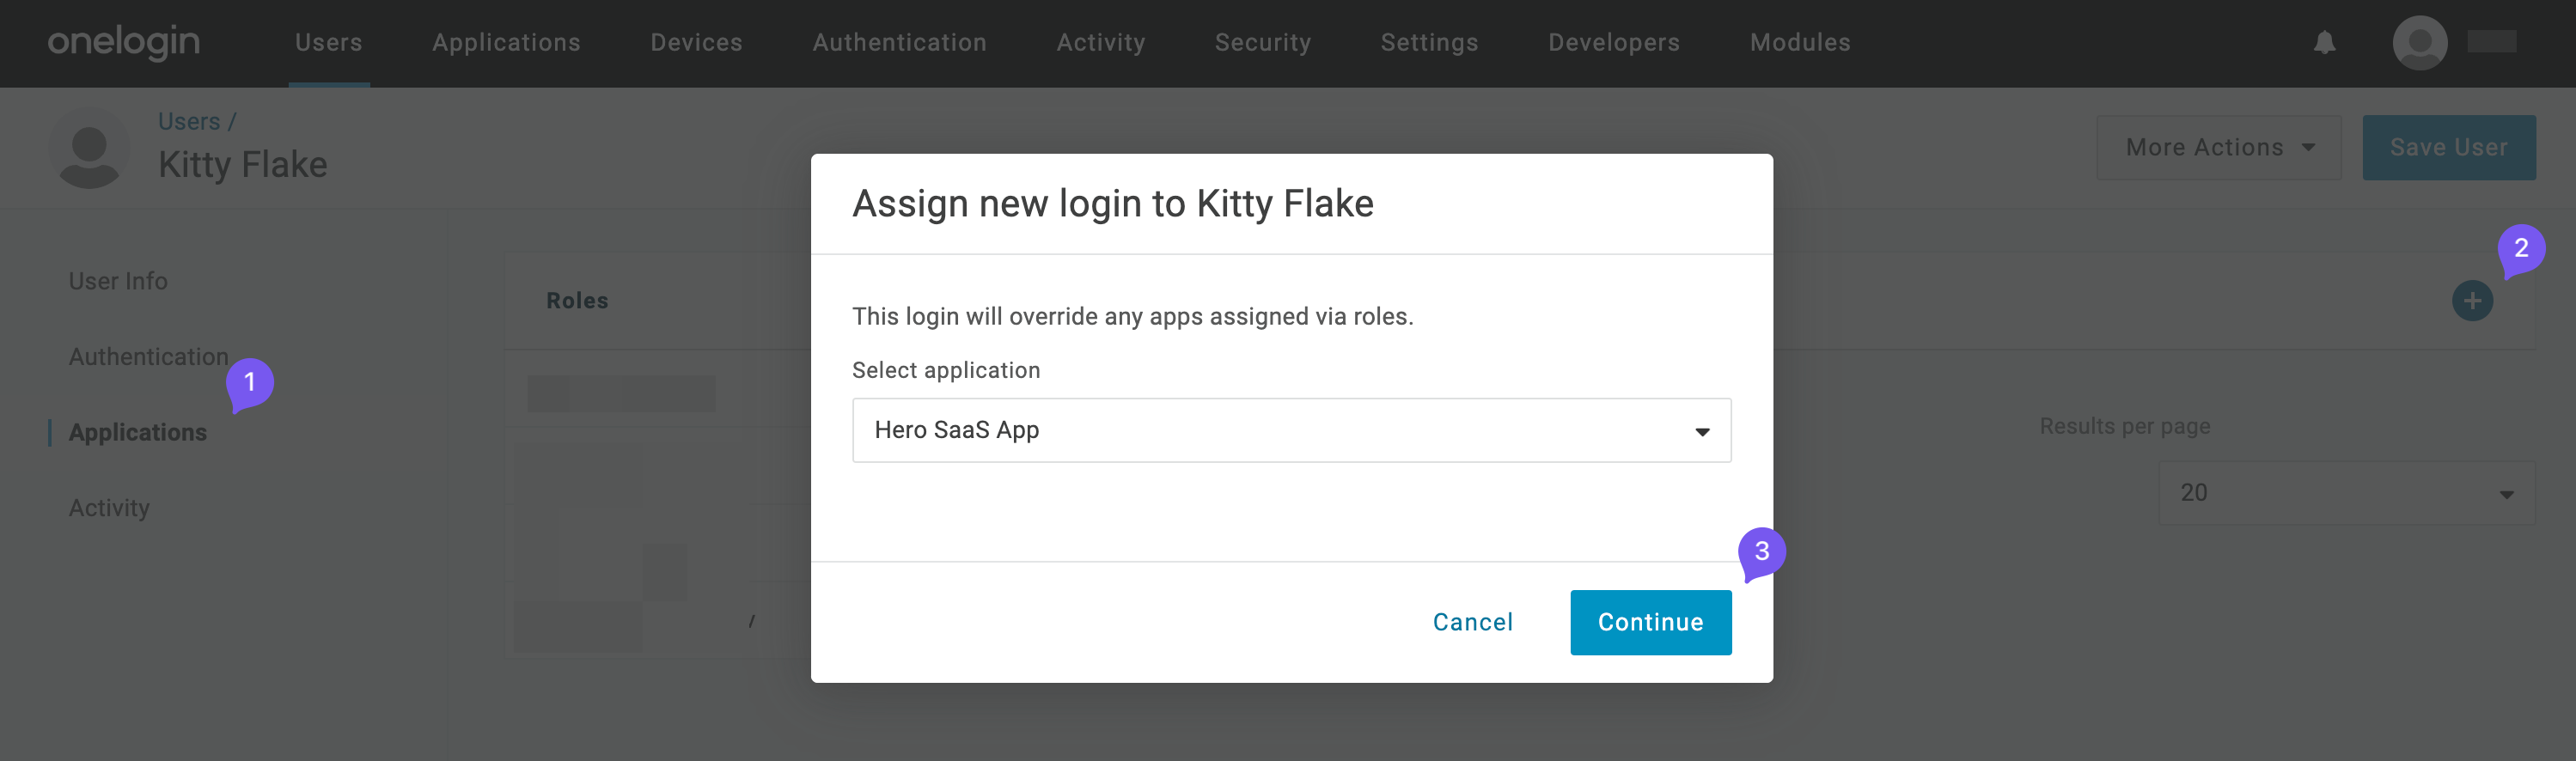Select Settings in the top navigation

point(1429,42)
